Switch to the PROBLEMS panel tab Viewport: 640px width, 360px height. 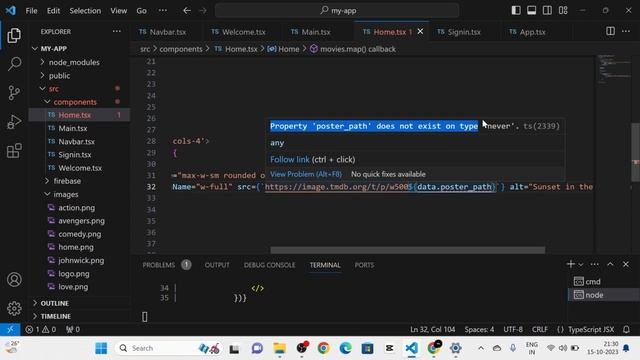(159, 265)
